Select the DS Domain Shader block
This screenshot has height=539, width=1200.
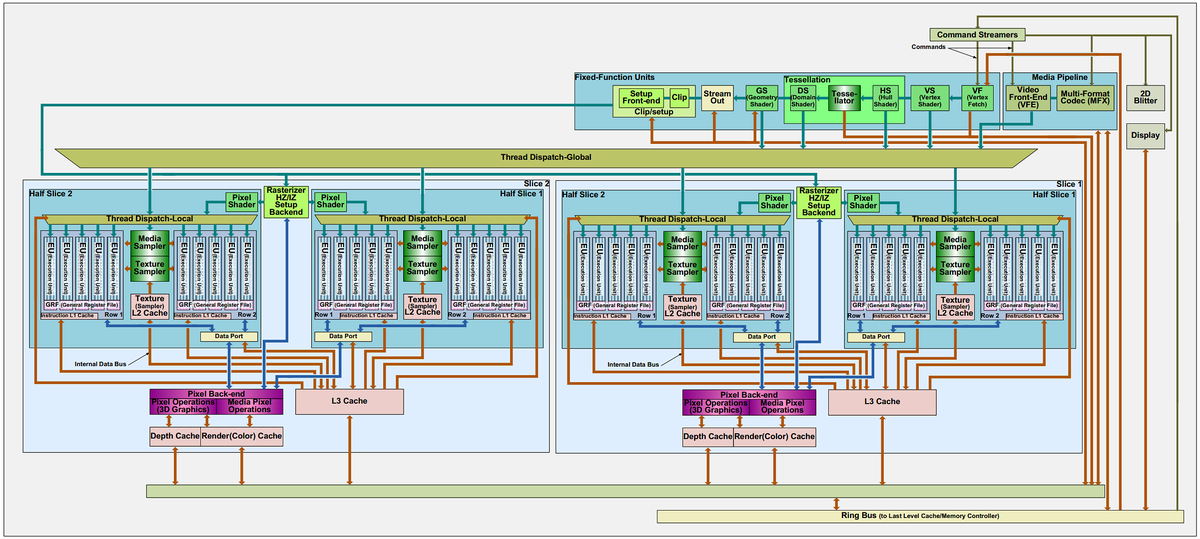(x=804, y=97)
